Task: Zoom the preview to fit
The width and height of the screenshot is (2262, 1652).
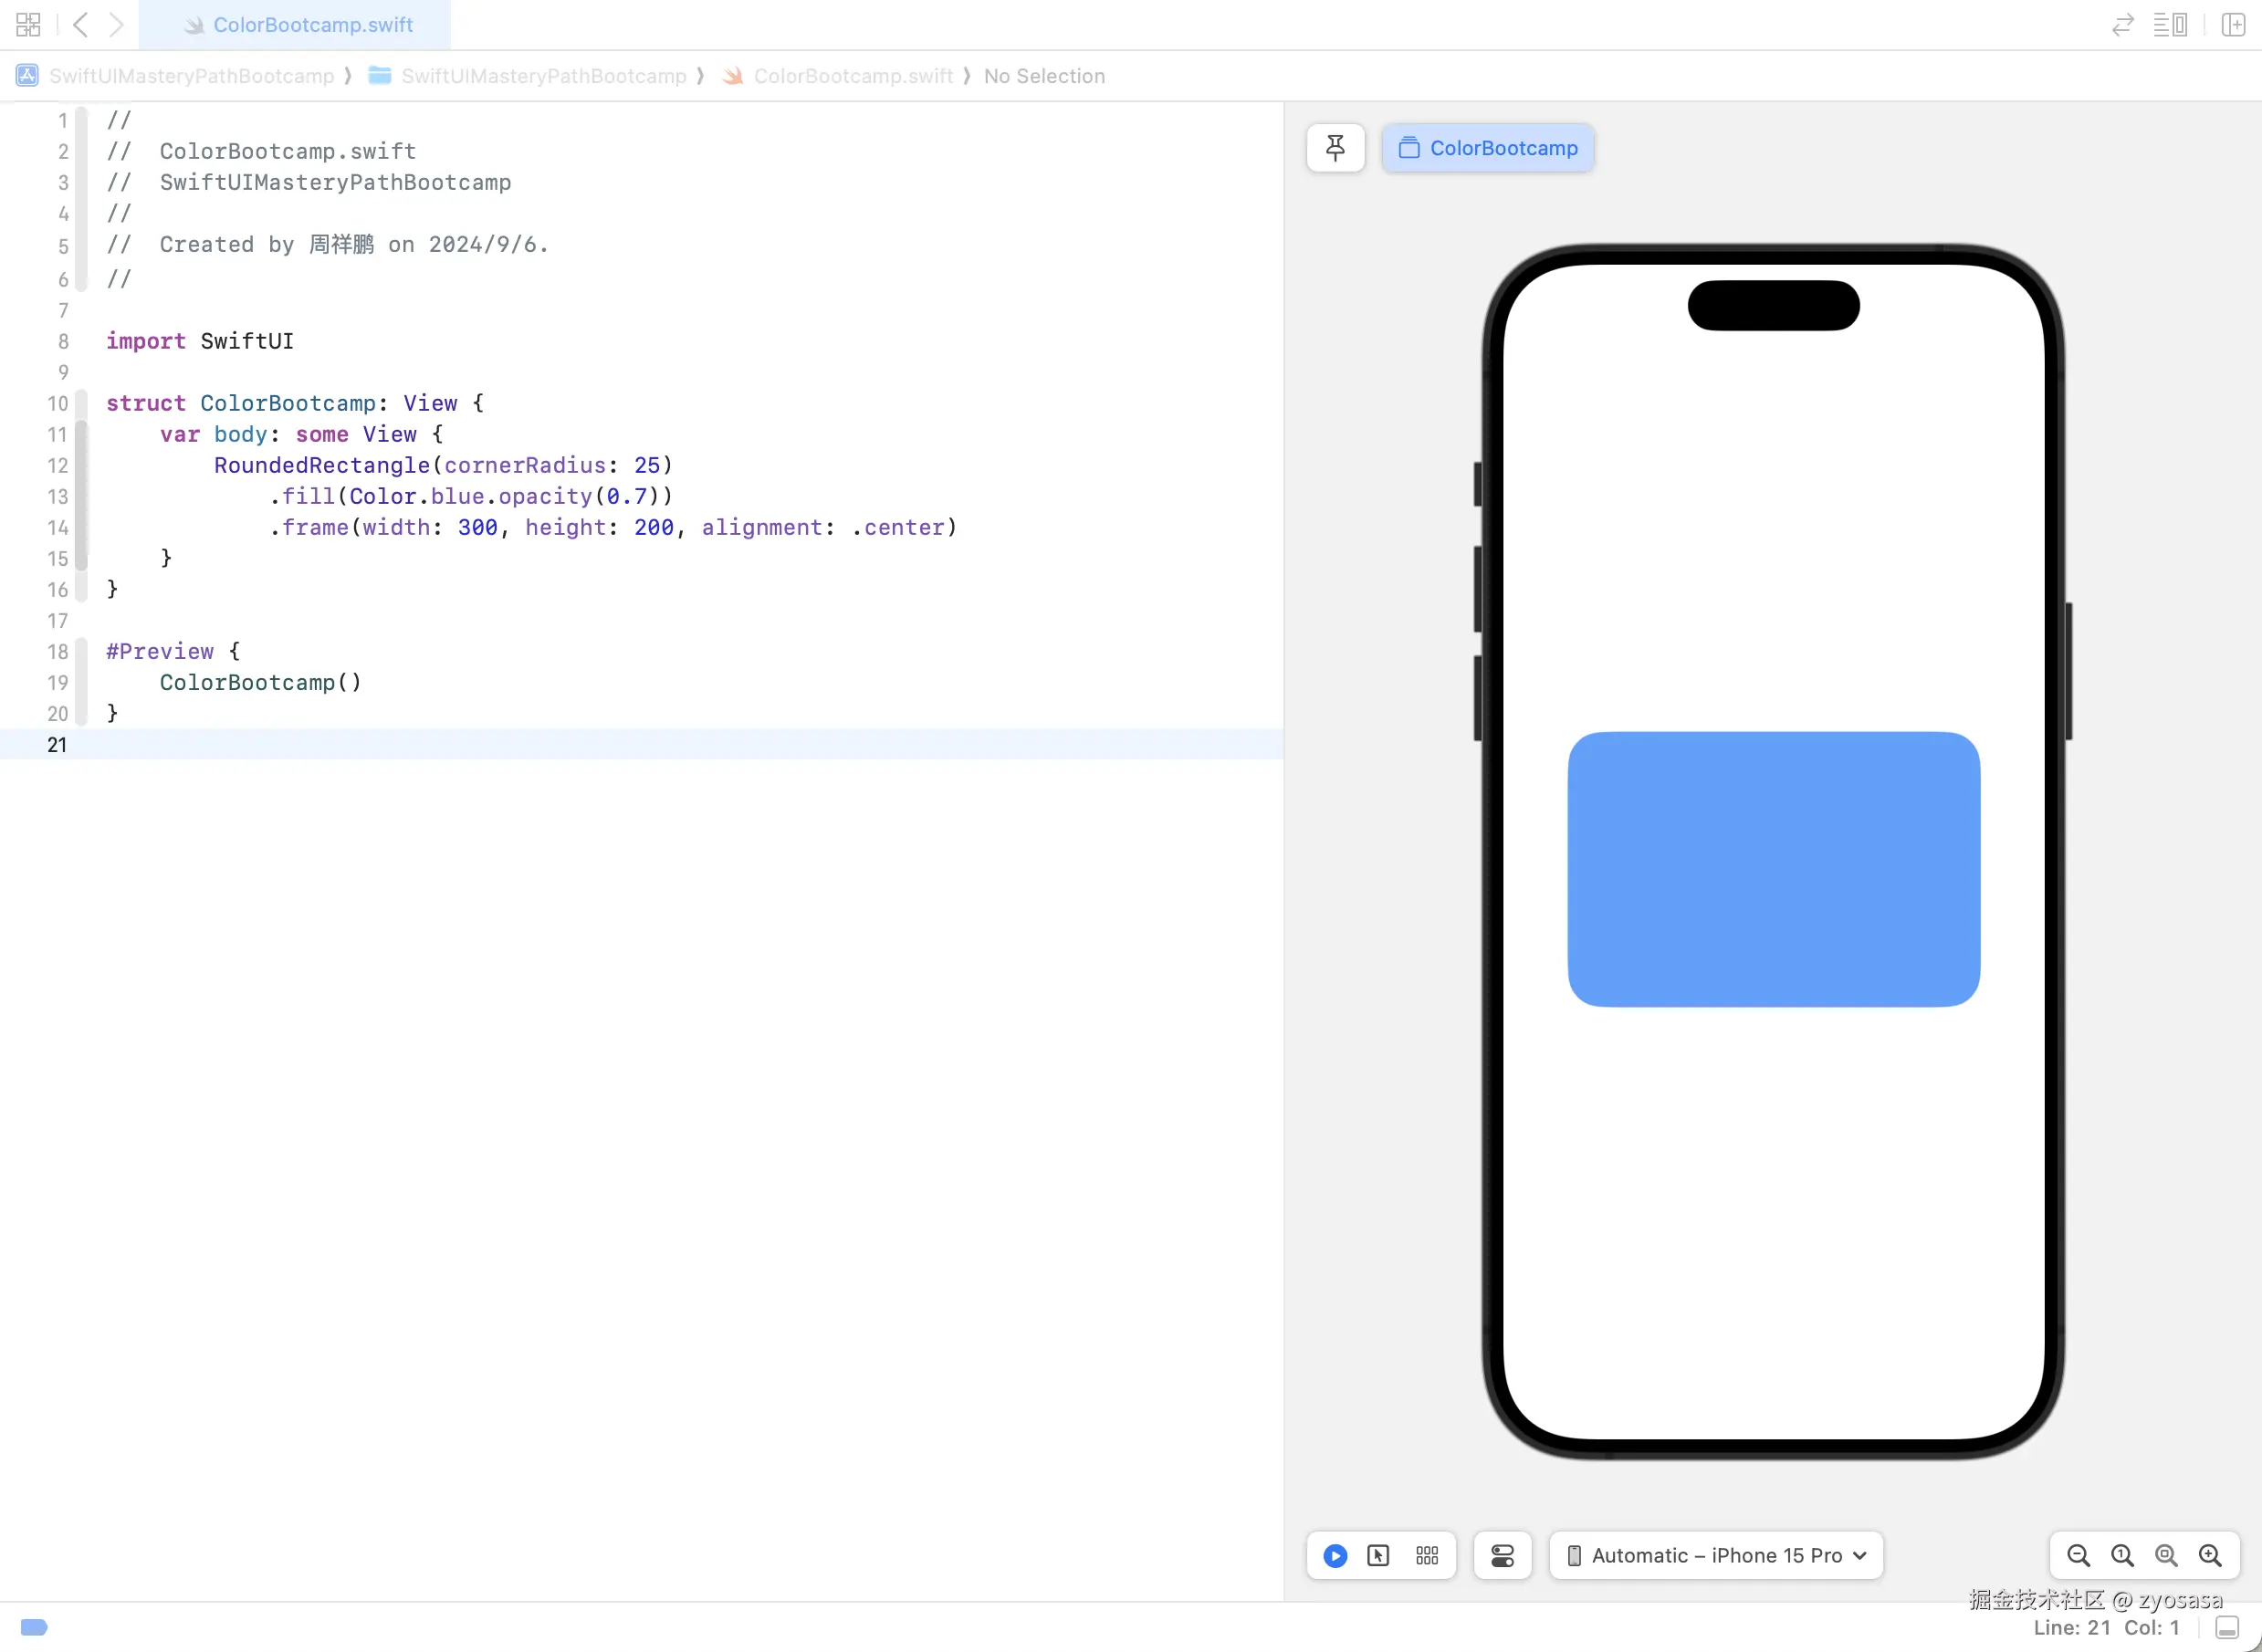Action: point(2166,1555)
